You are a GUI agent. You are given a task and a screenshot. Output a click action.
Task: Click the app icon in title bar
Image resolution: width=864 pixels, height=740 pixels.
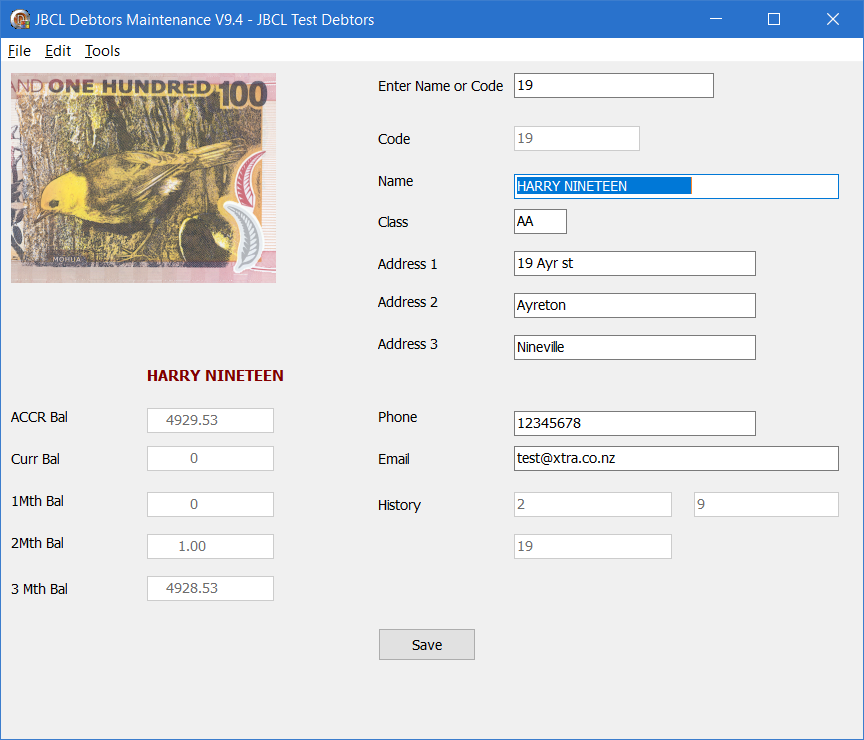tap(20, 19)
